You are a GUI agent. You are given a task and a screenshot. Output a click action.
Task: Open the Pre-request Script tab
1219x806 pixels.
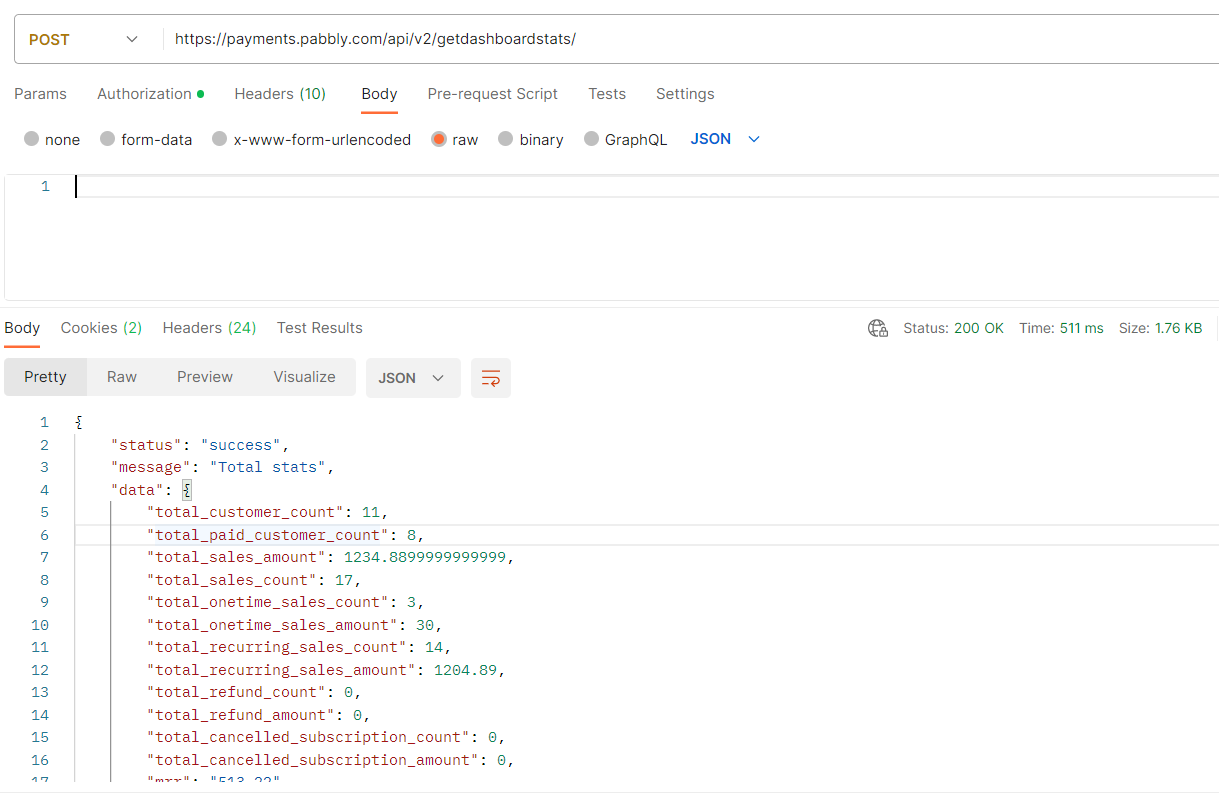point(492,94)
